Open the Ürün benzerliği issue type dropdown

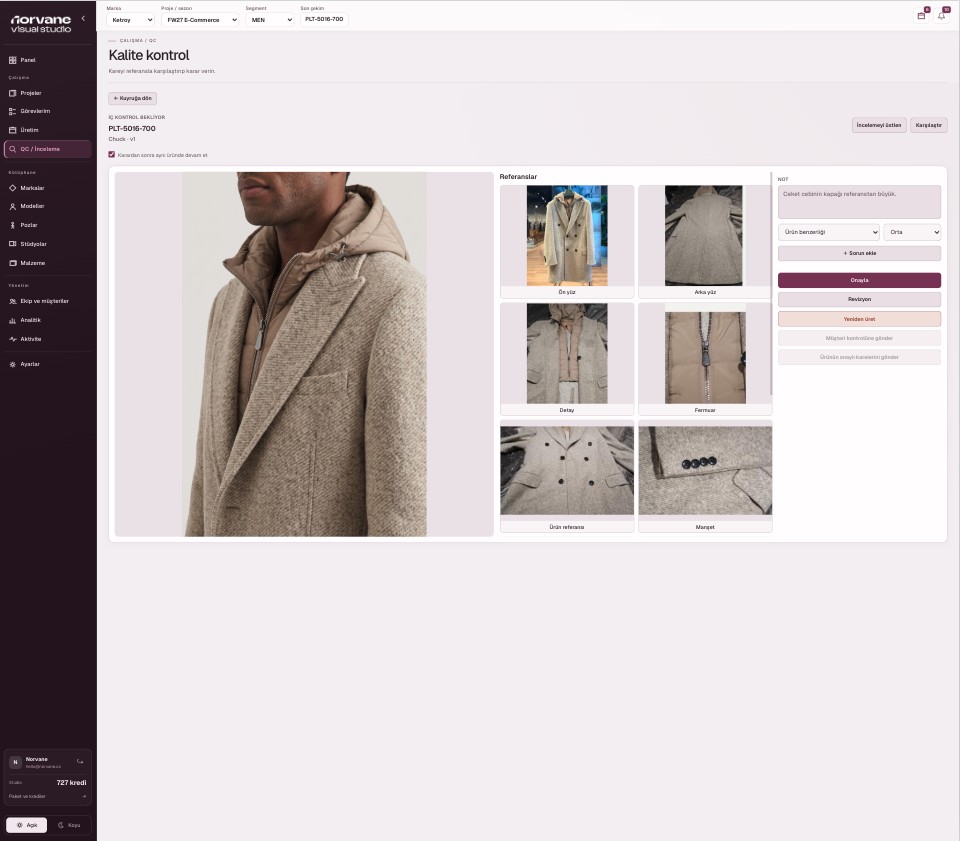[829, 232]
